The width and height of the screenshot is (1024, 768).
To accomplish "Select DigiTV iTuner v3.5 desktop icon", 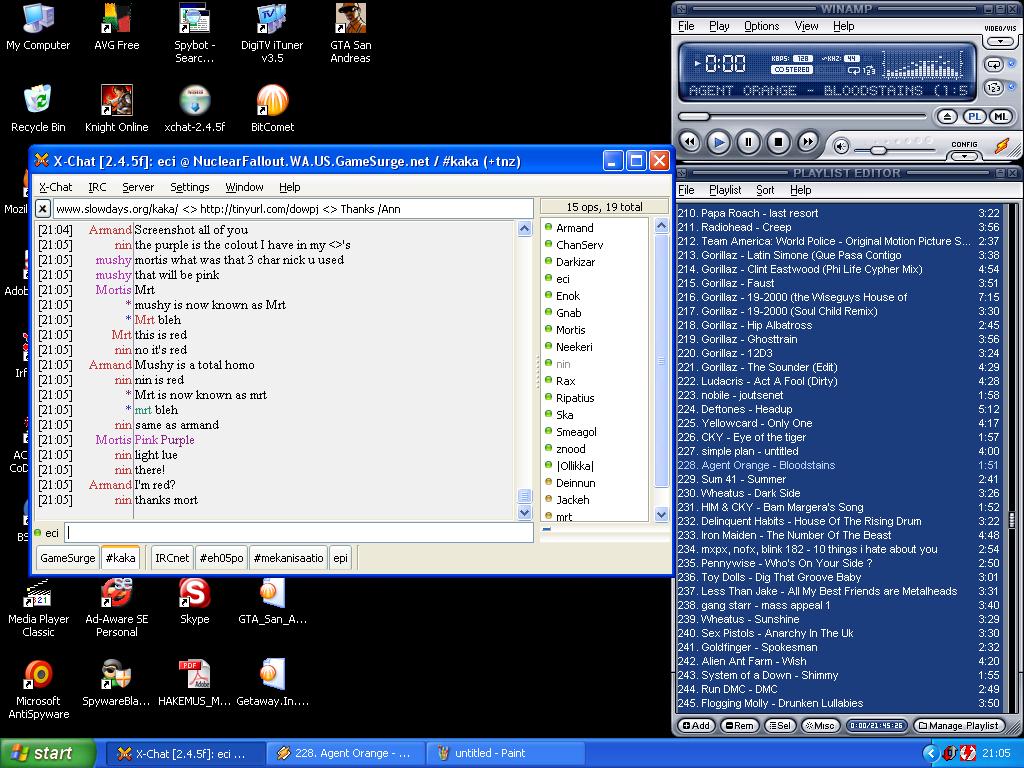I will [272, 34].
